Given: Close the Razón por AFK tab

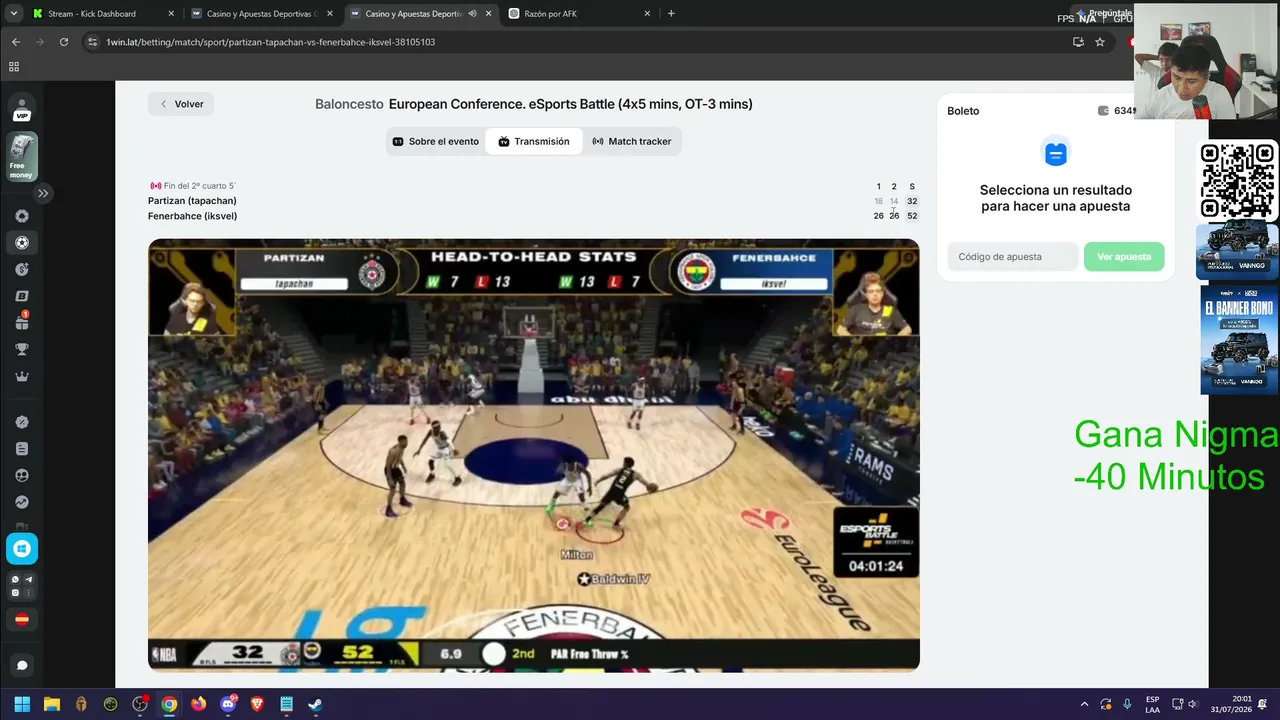Looking at the screenshot, I should [x=647, y=14].
